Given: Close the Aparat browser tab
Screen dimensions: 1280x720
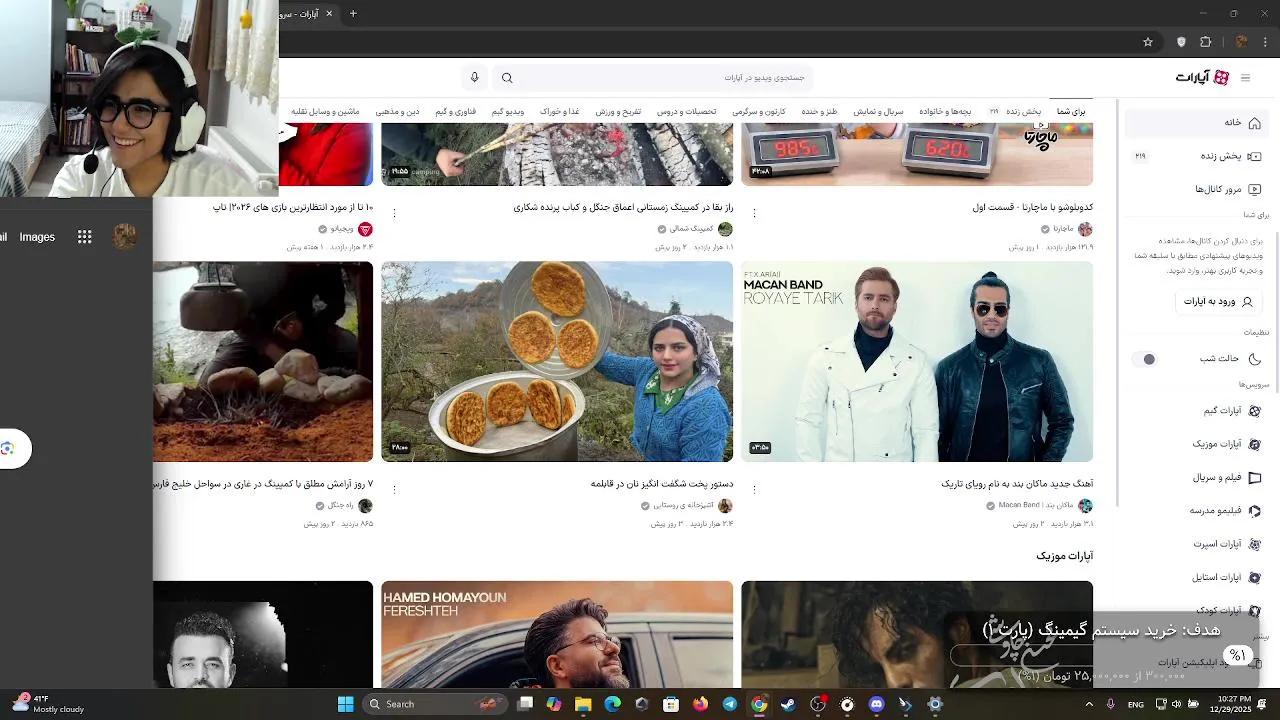Looking at the screenshot, I should coord(329,14).
